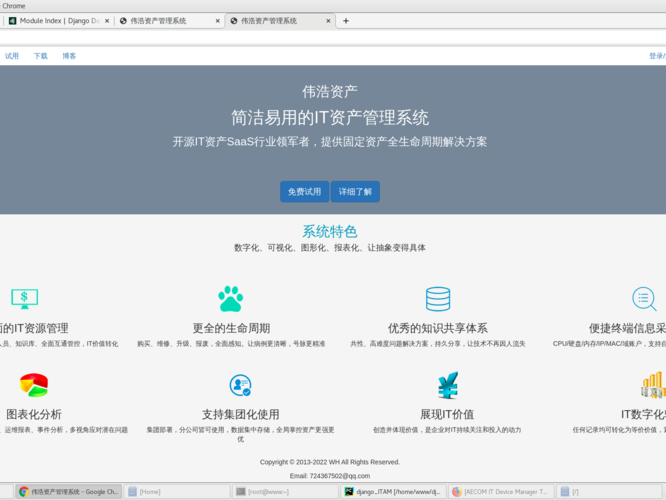Click the 详细了解 button
666x500 pixels.
click(x=355, y=192)
